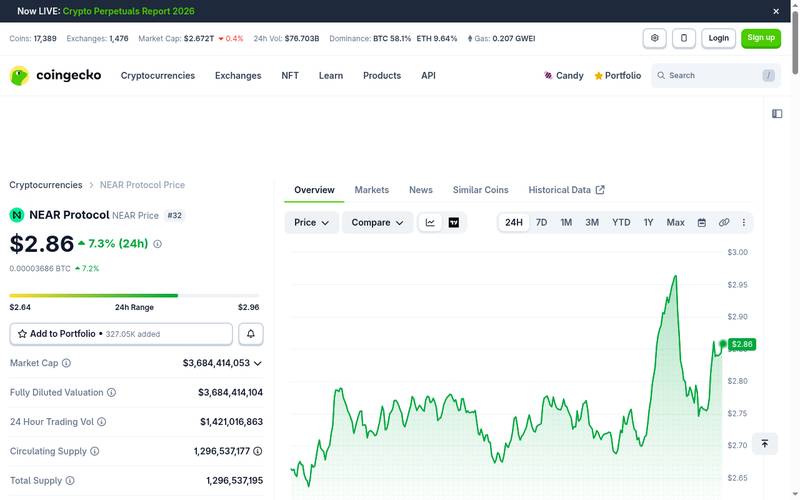Click Add to Portfolio button
Screen dimensions: 800x500
coord(121,334)
